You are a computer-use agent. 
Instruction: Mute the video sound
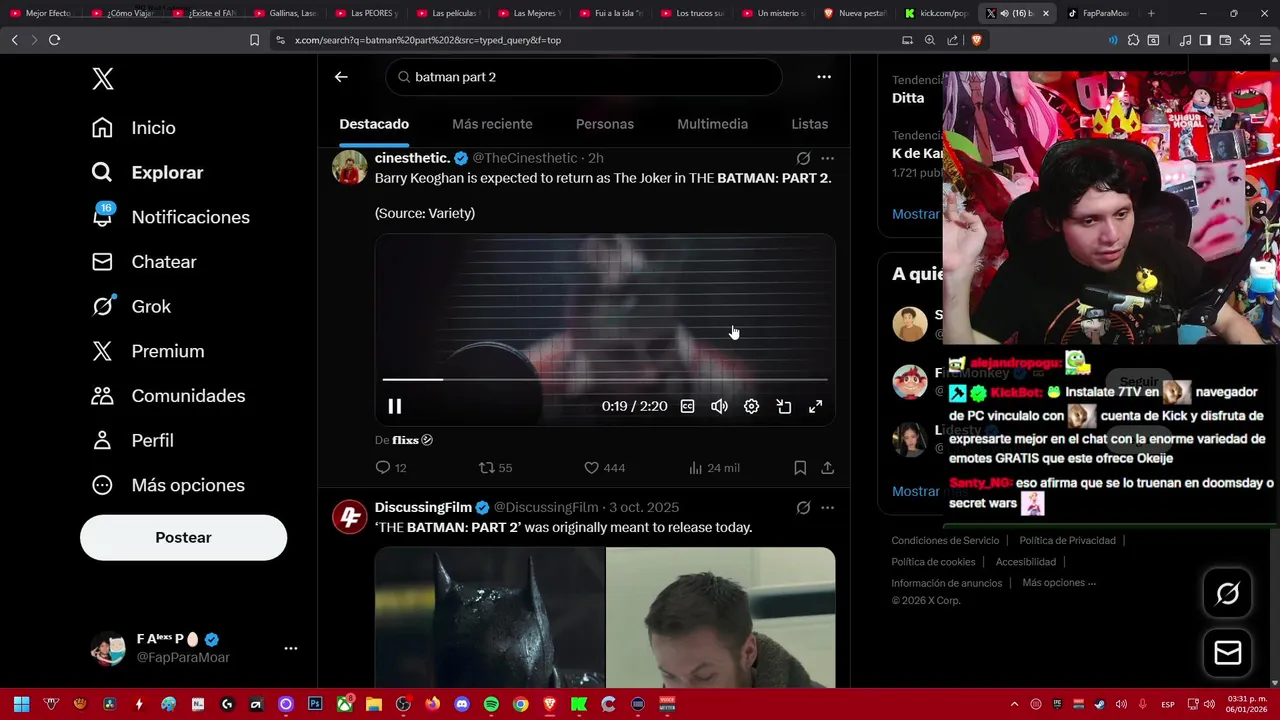[x=719, y=406]
